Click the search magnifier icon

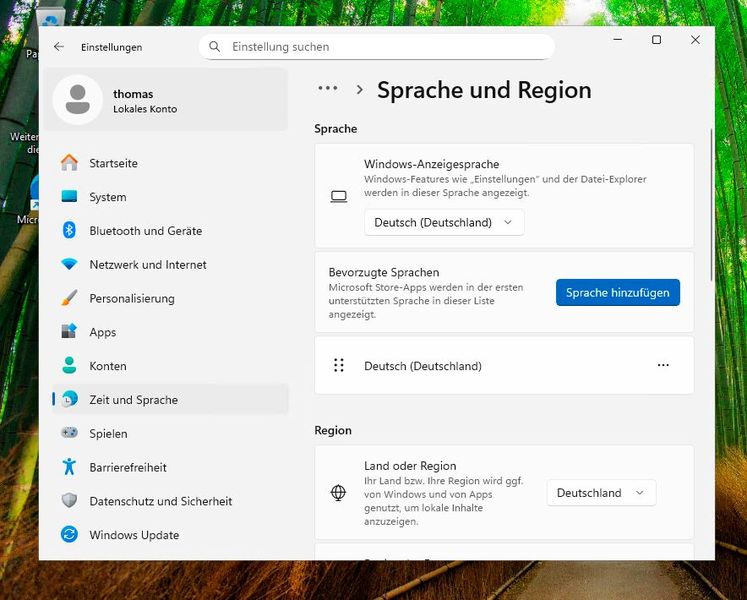tap(215, 47)
